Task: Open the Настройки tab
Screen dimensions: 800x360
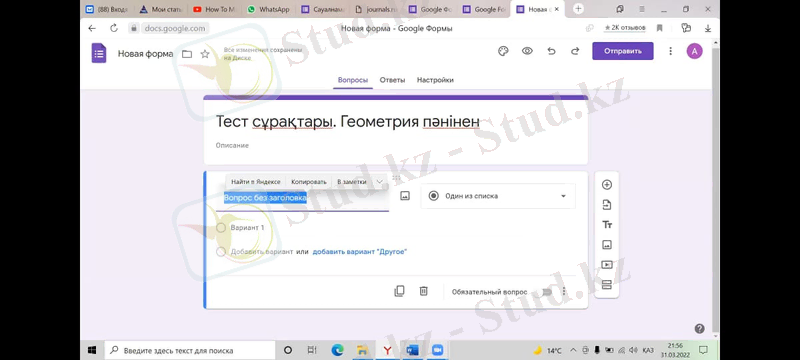Action: click(435, 80)
